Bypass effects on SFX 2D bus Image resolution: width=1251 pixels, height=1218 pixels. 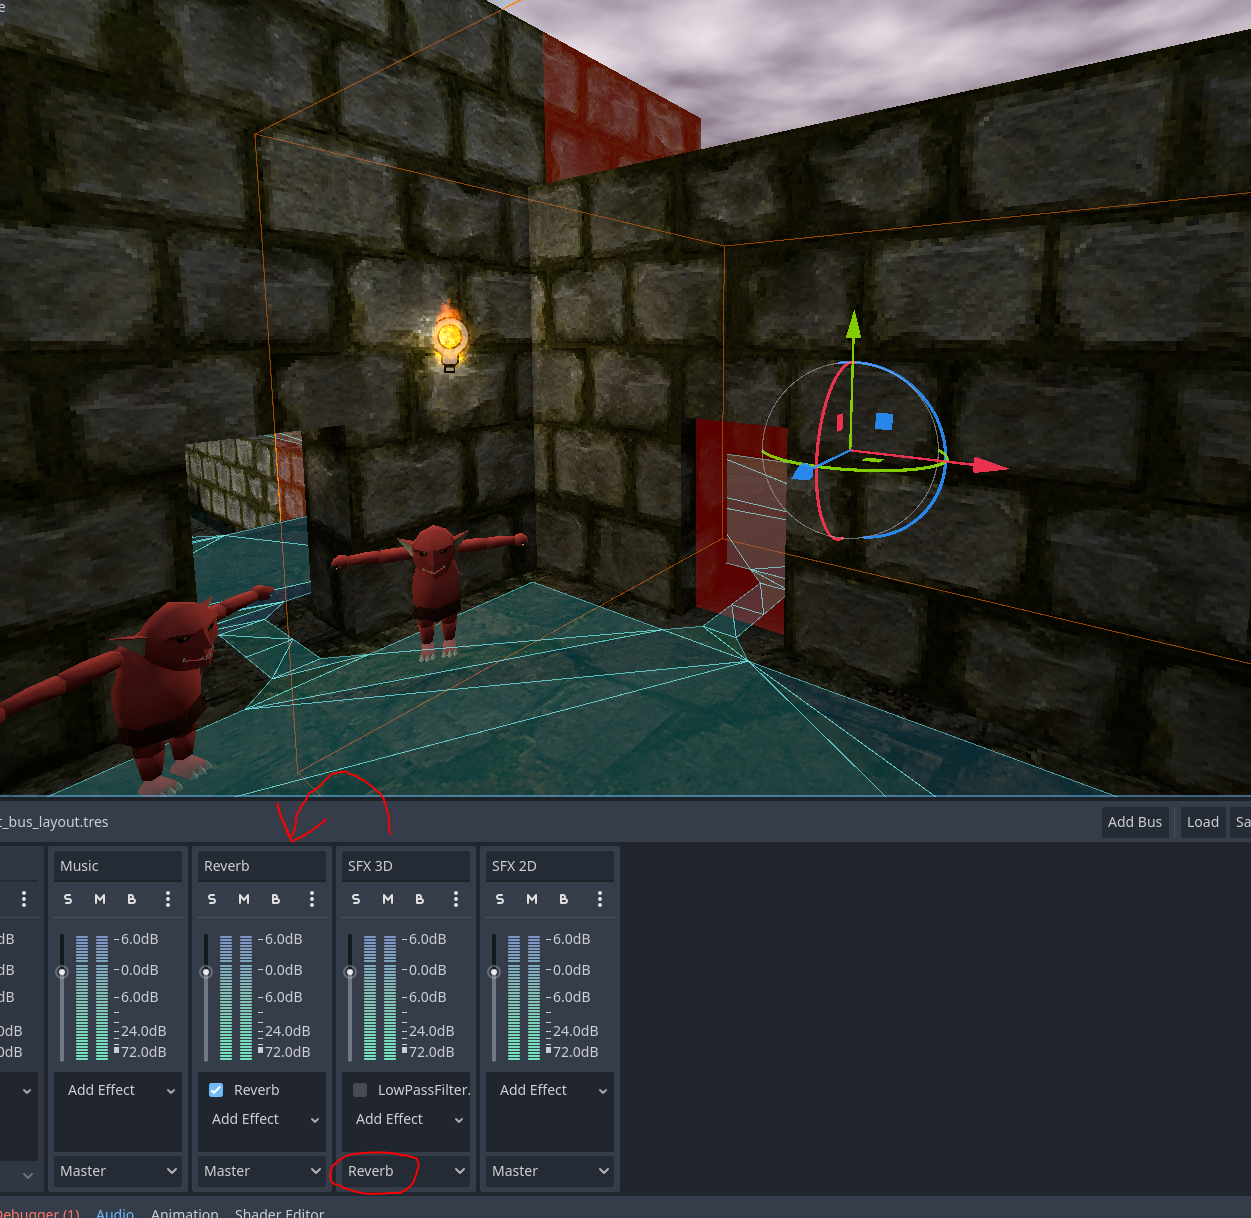pos(564,899)
